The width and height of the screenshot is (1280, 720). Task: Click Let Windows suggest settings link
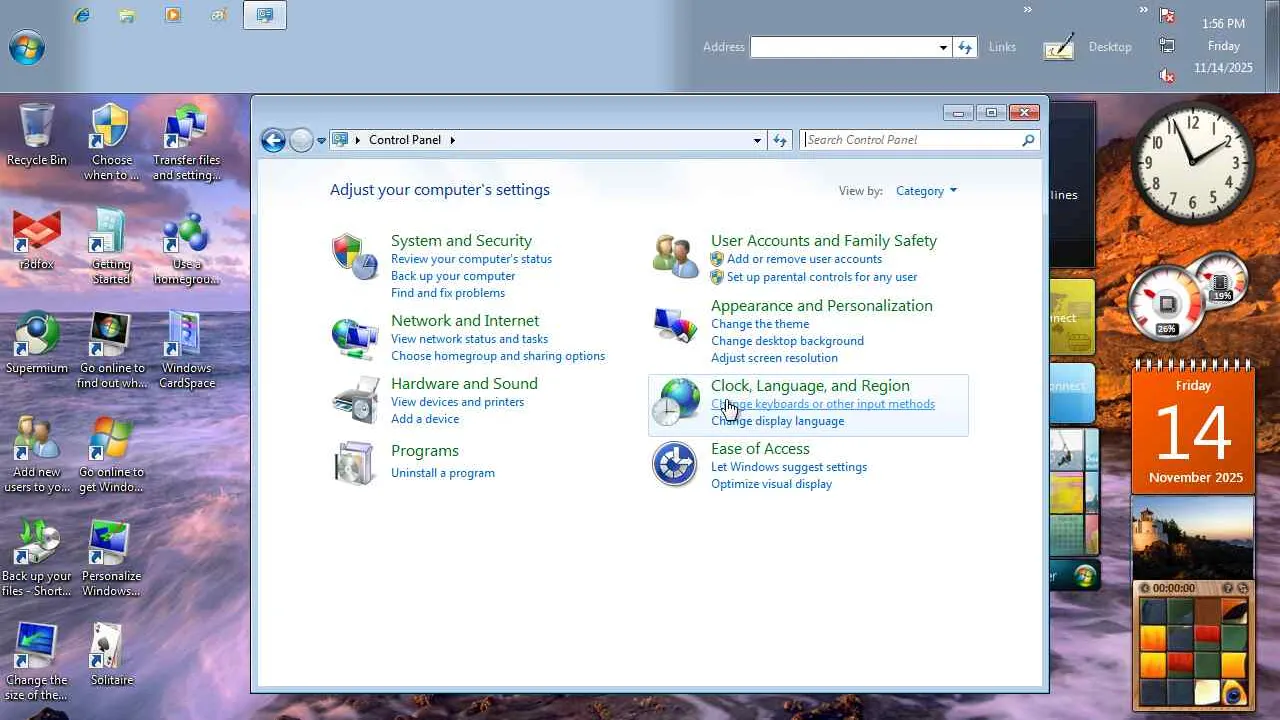789,467
